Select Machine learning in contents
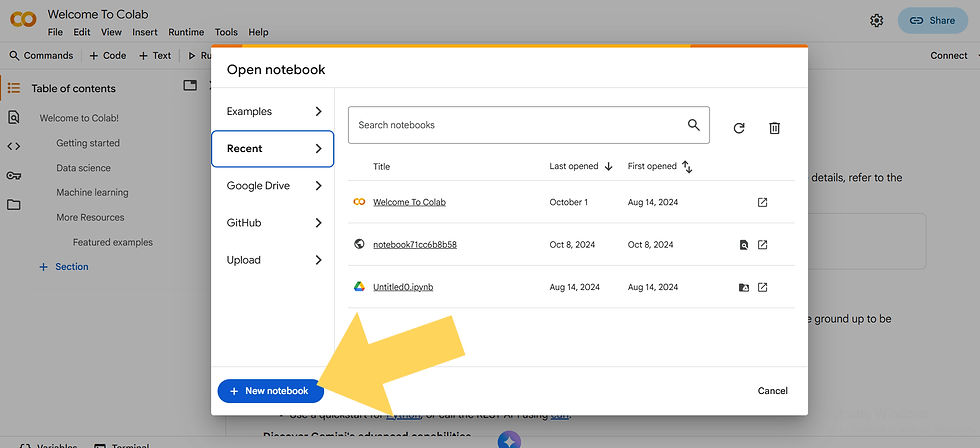 coord(92,192)
